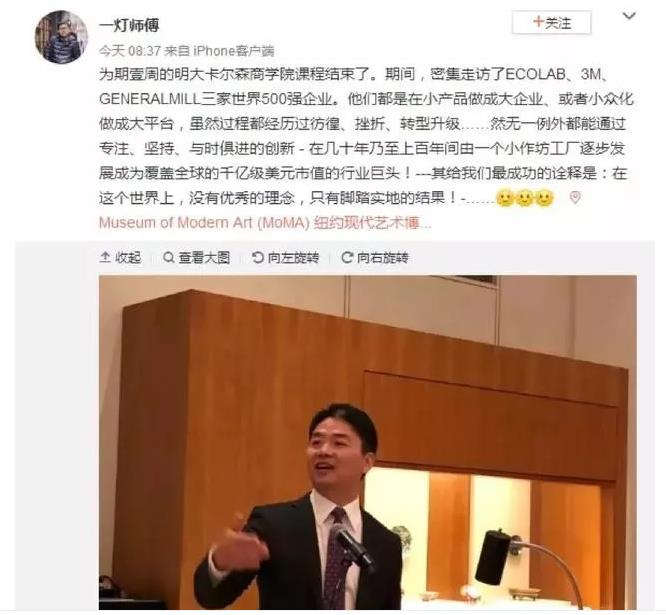
Task: Click the 今天 08:37 timestamp
Action: (x=130, y=51)
